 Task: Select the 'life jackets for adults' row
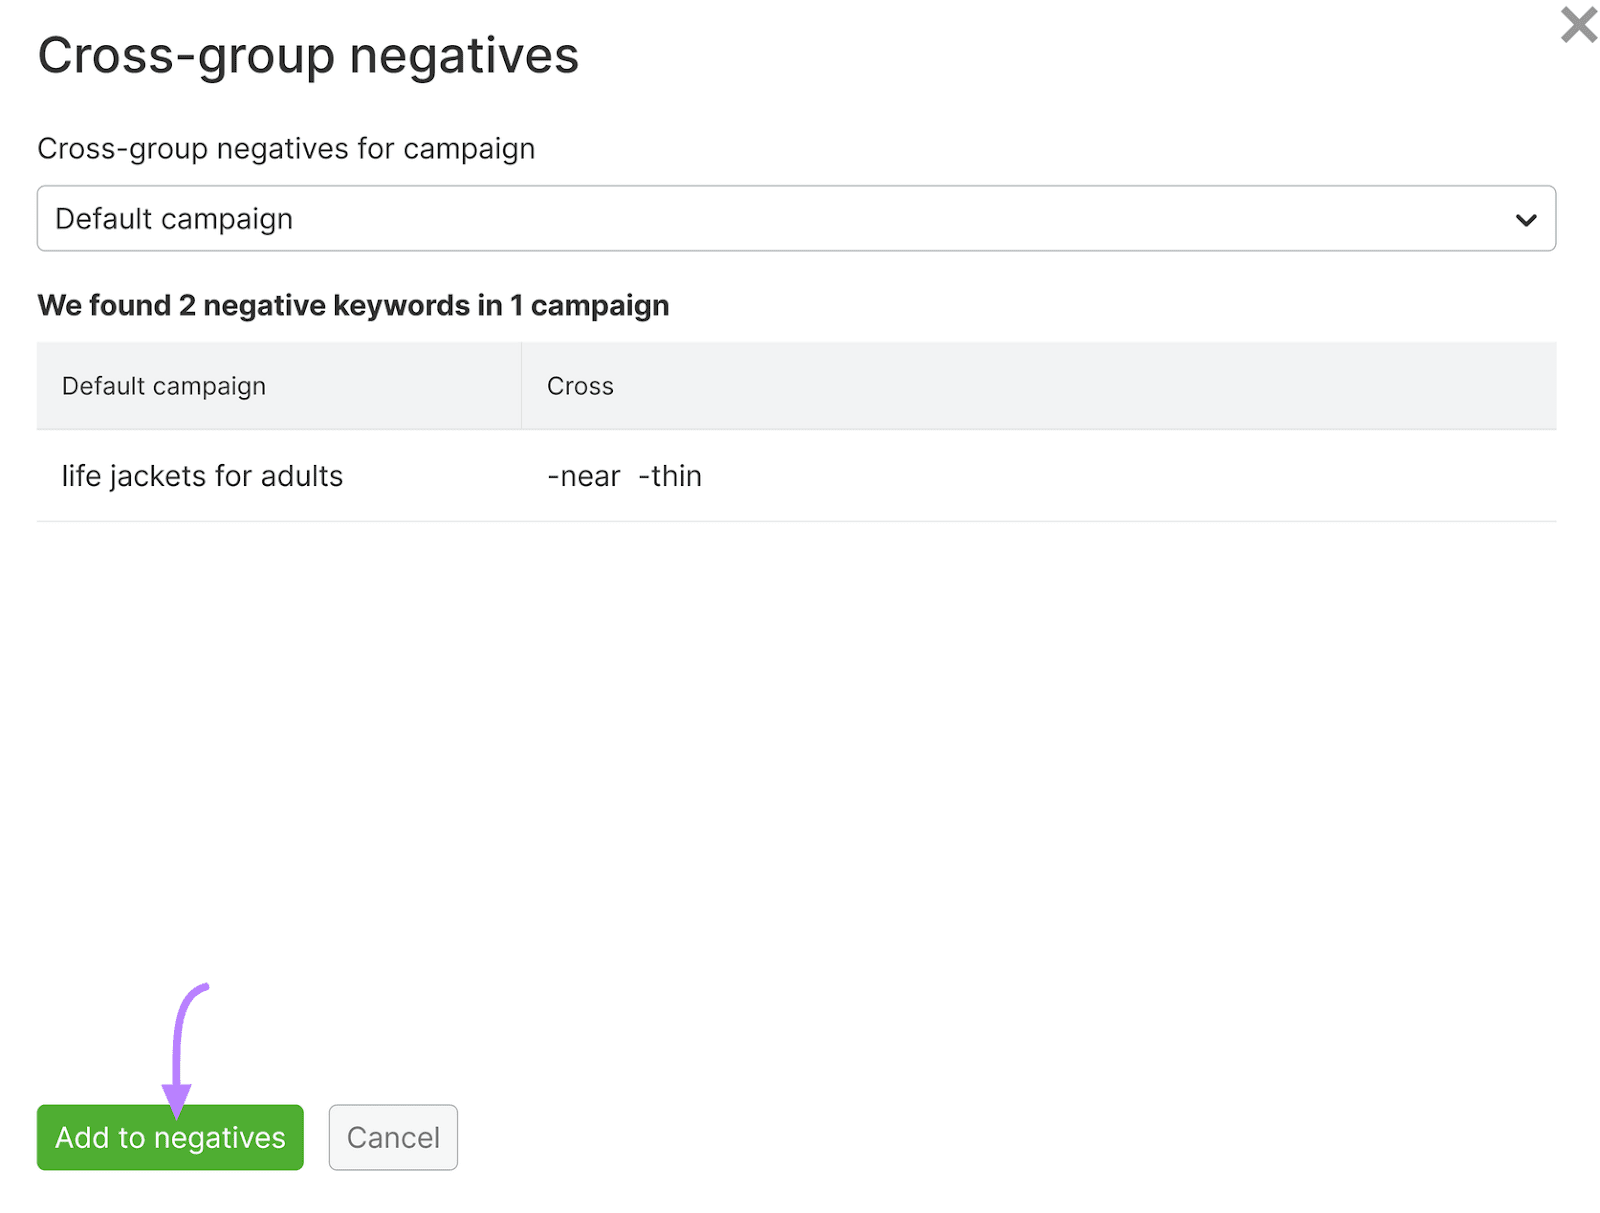tap(796, 476)
